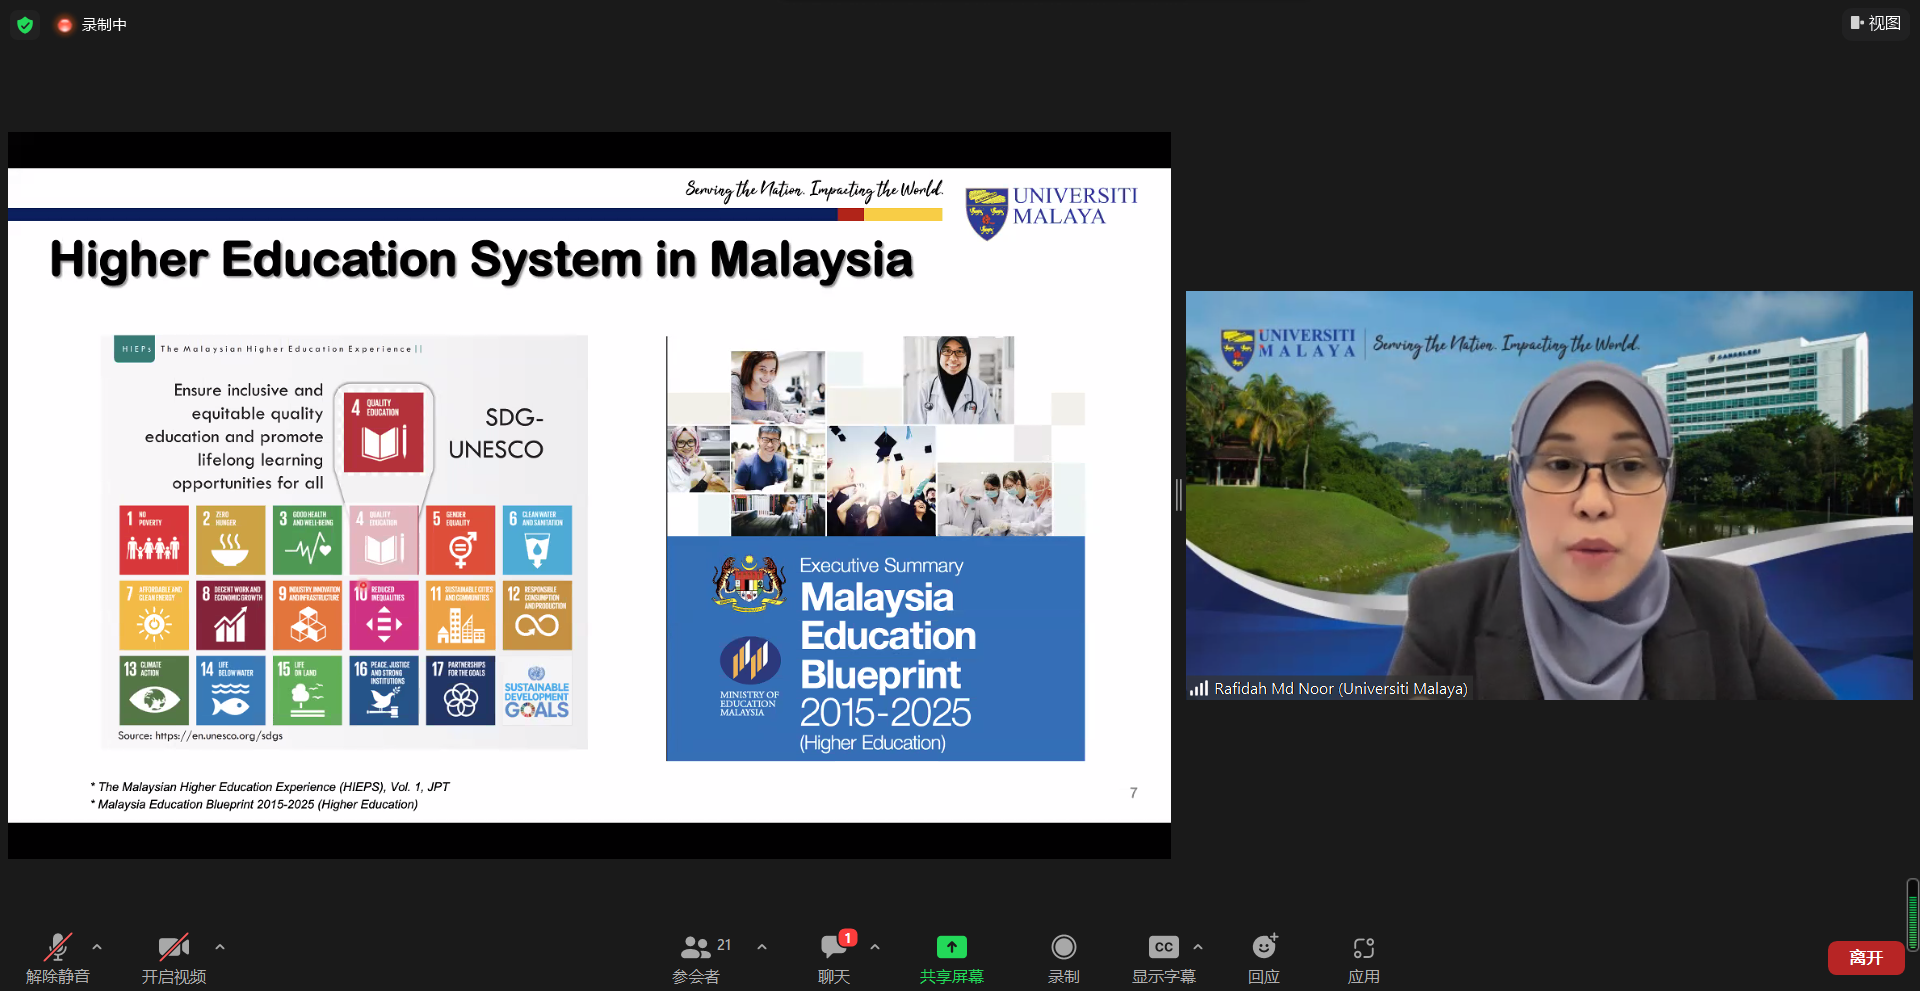
Task: Click slide page number 7
Action: [1133, 793]
